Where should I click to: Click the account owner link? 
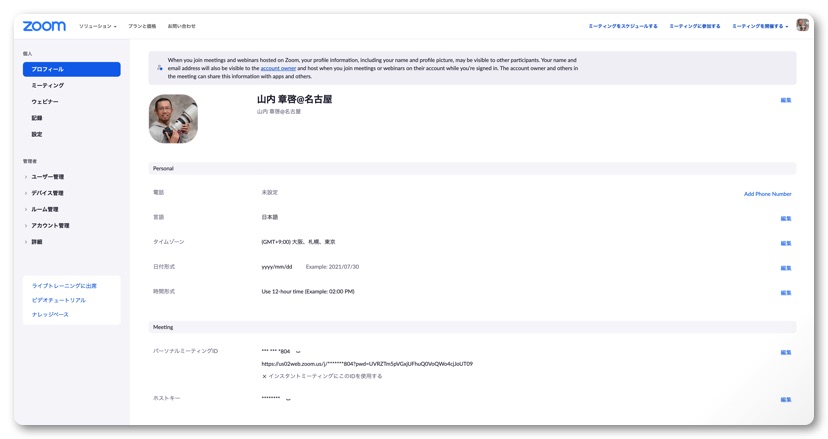[x=278, y=68]
